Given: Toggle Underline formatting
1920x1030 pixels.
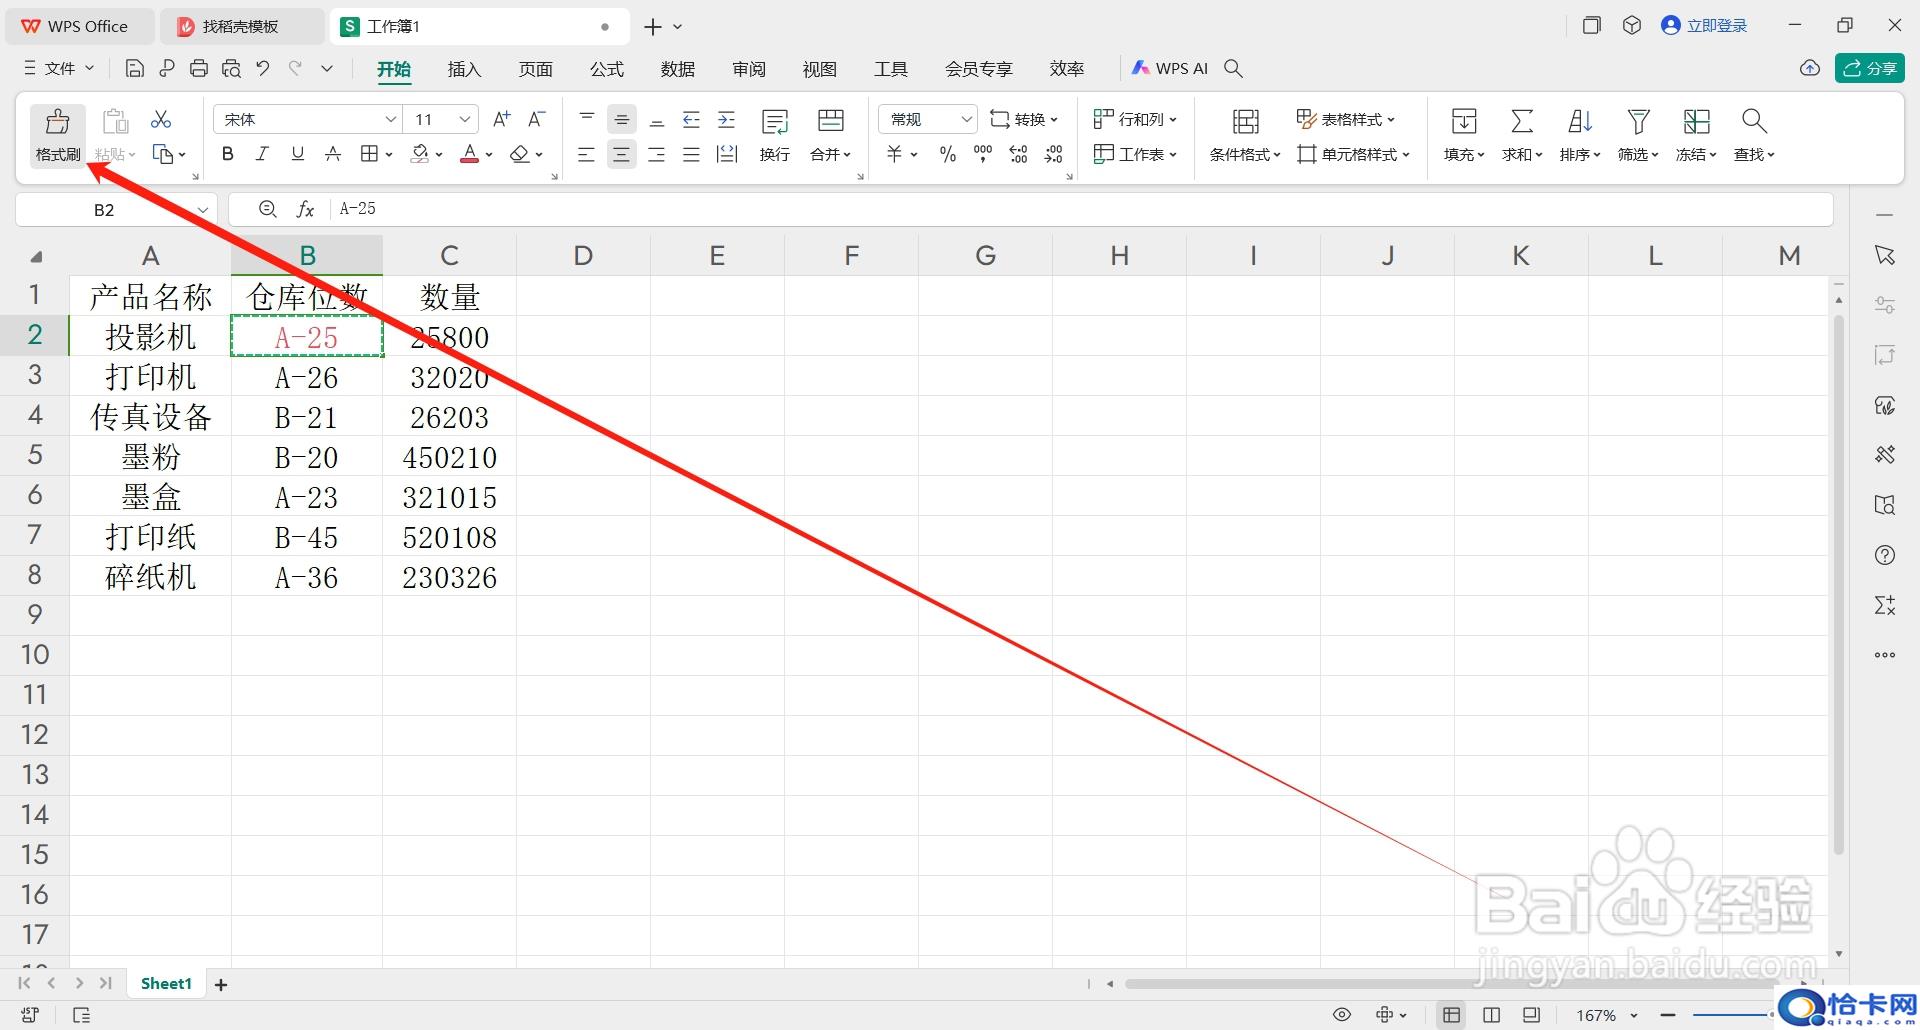Looking at the screenshot, I should point(297,154).
